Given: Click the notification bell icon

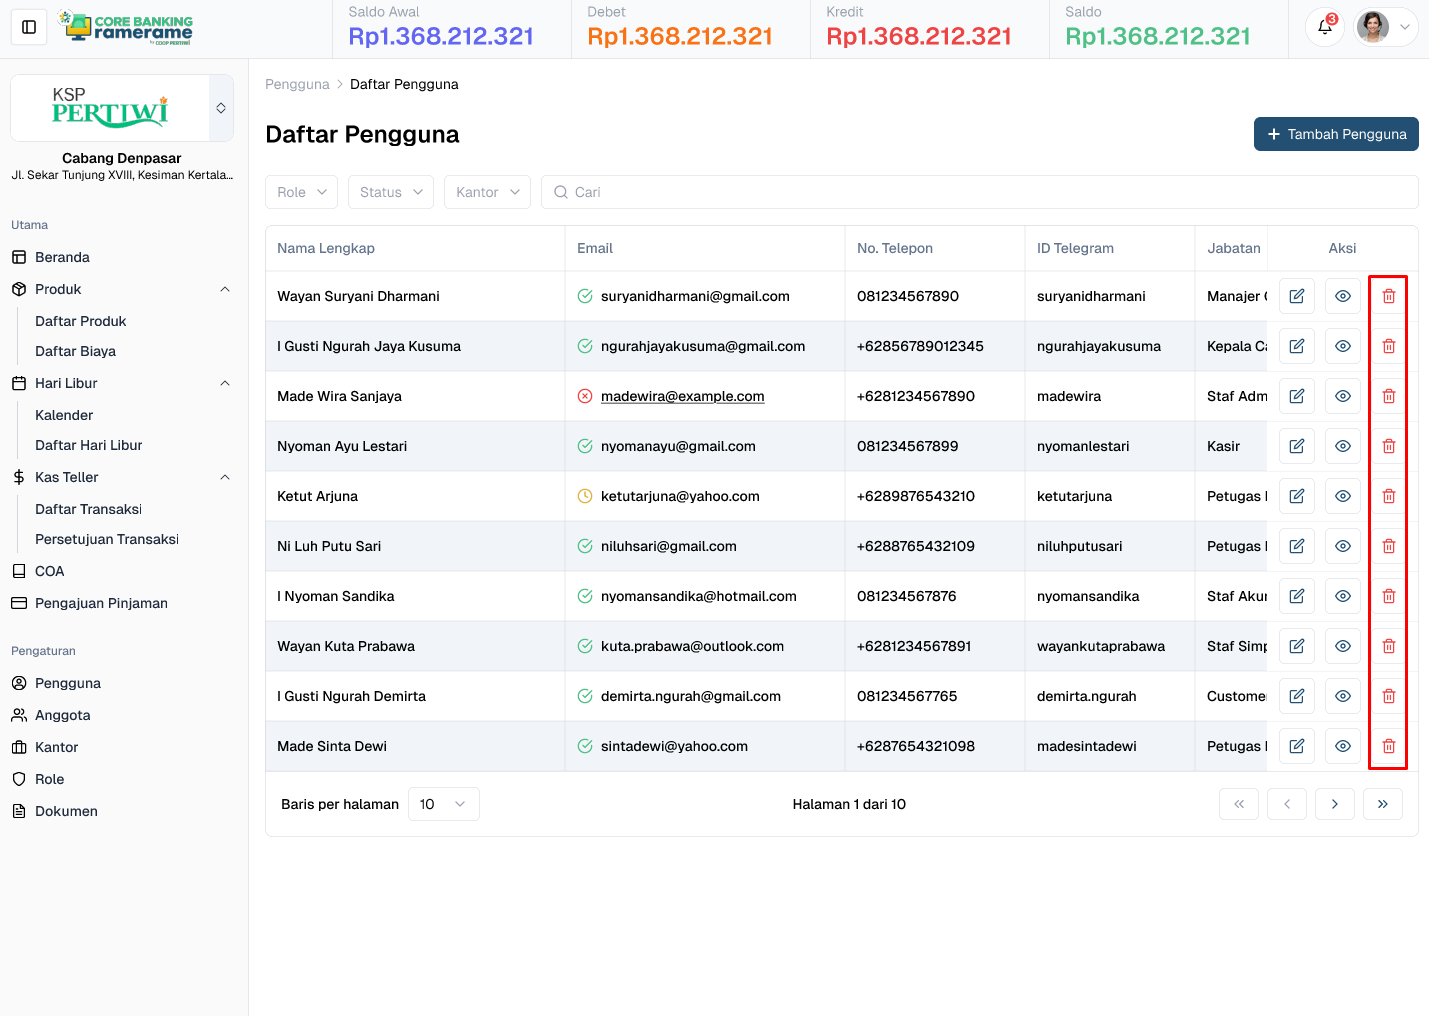Looking at the screenshot, I should click(1325, 27).
